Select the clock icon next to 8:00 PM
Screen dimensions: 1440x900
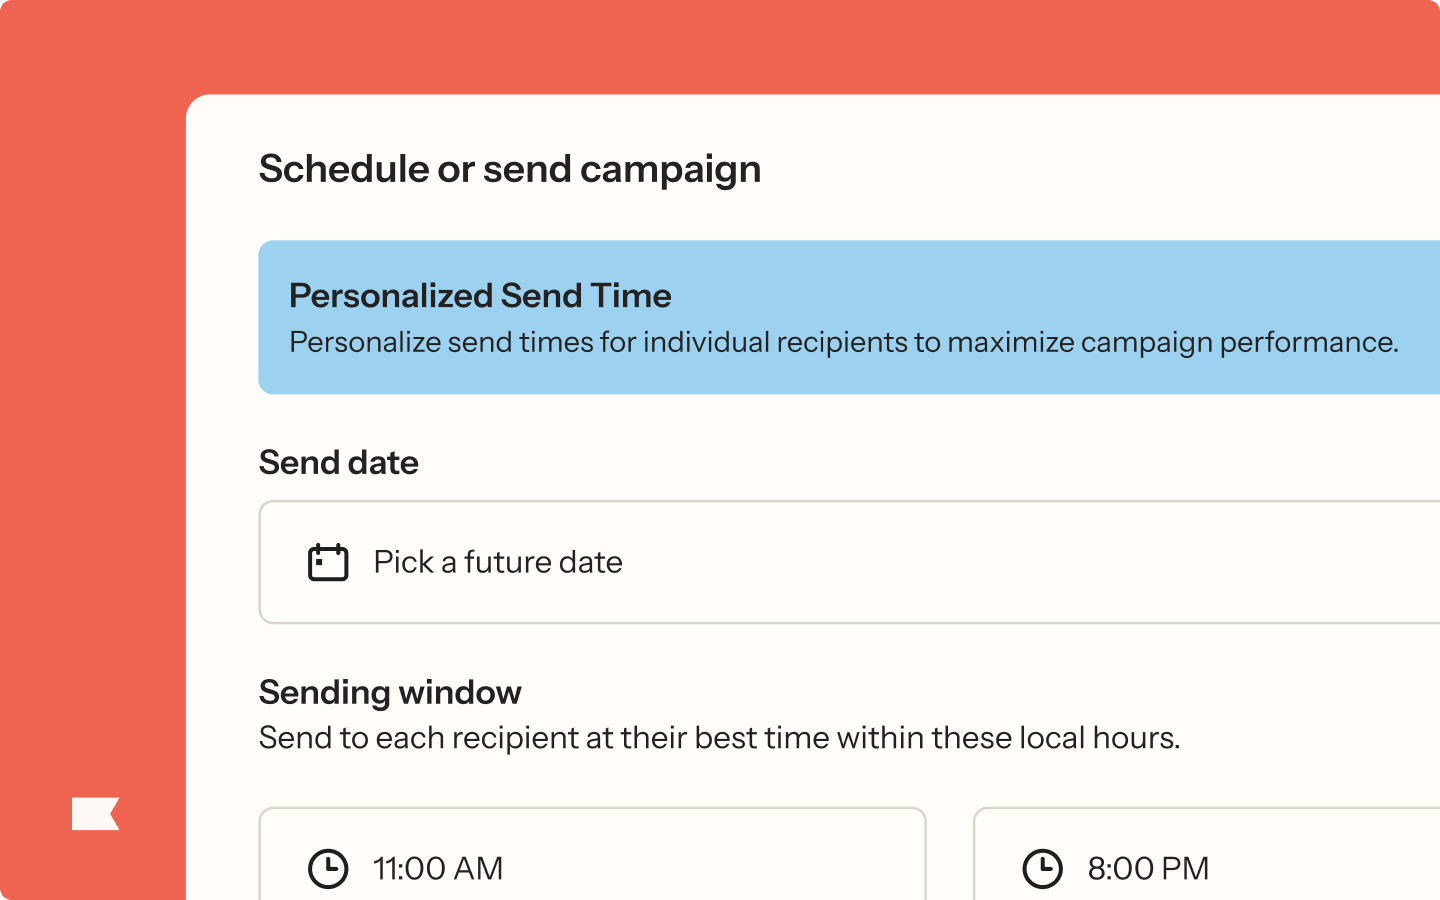(1045, 868)
